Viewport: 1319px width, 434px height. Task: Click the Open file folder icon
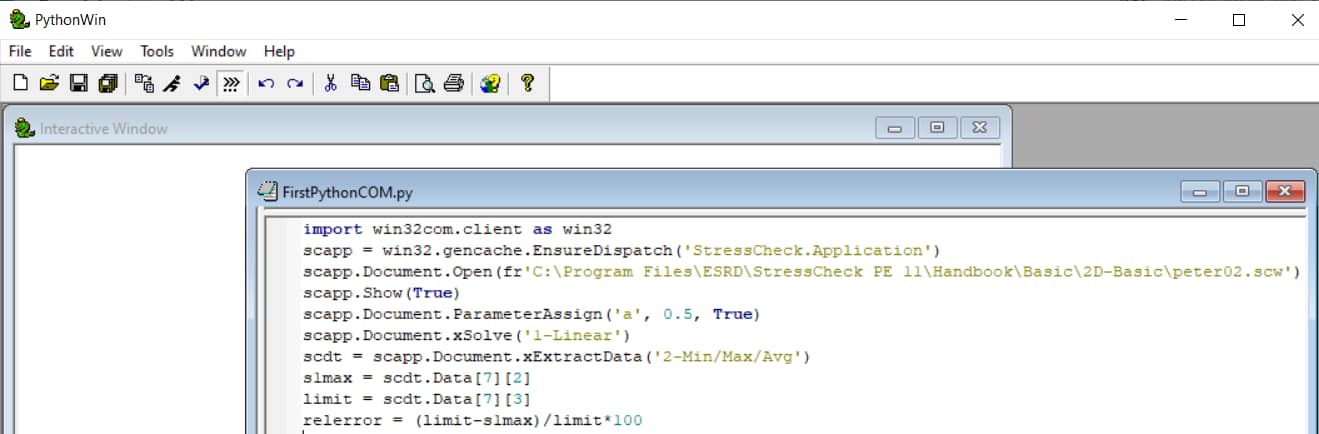point(49,84)
